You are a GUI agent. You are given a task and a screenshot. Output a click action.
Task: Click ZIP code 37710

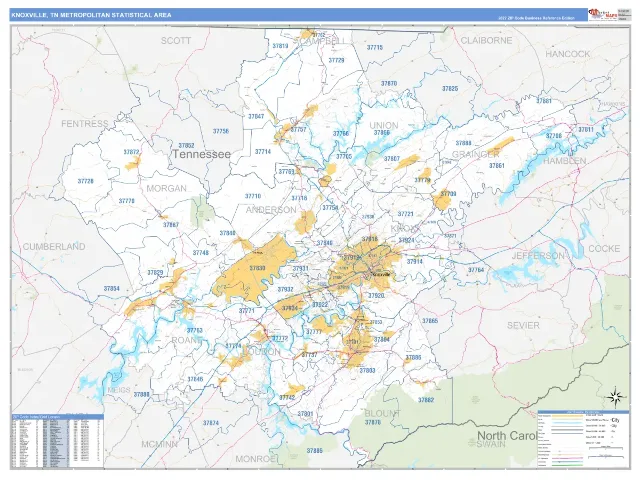(x=253, y=196)
